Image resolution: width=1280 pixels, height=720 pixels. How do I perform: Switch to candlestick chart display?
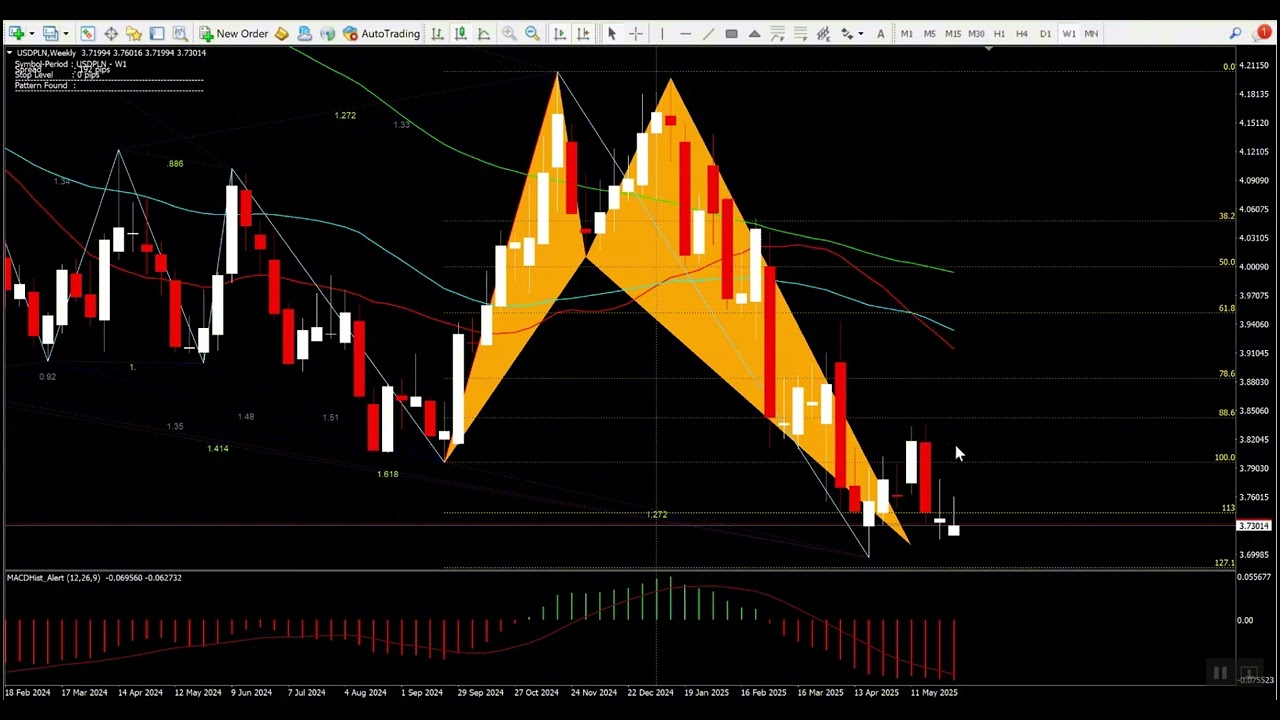pos(460,34)
